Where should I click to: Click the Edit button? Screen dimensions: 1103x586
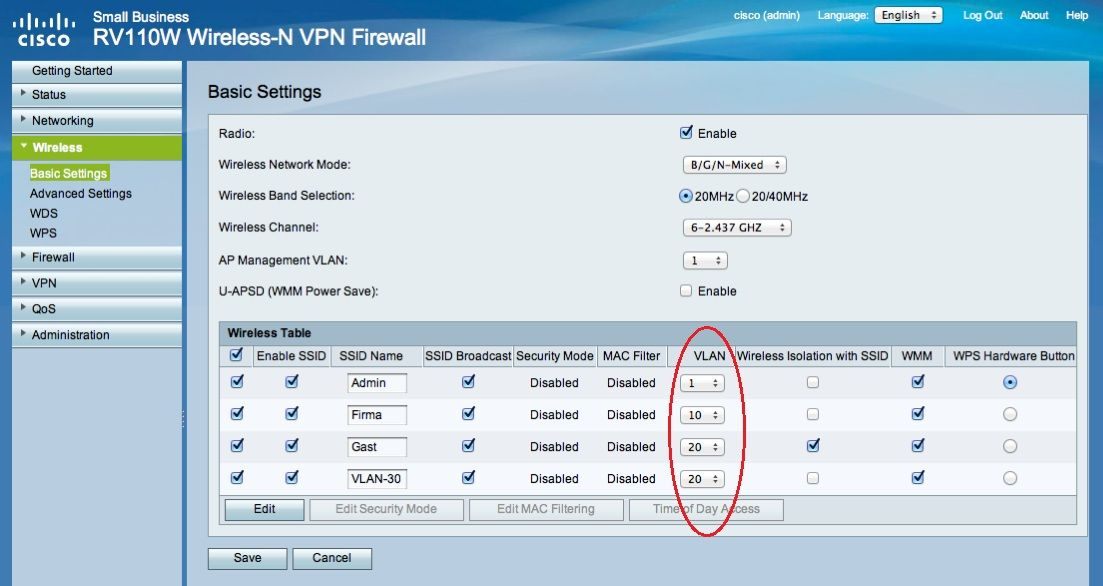pos(264,509)
